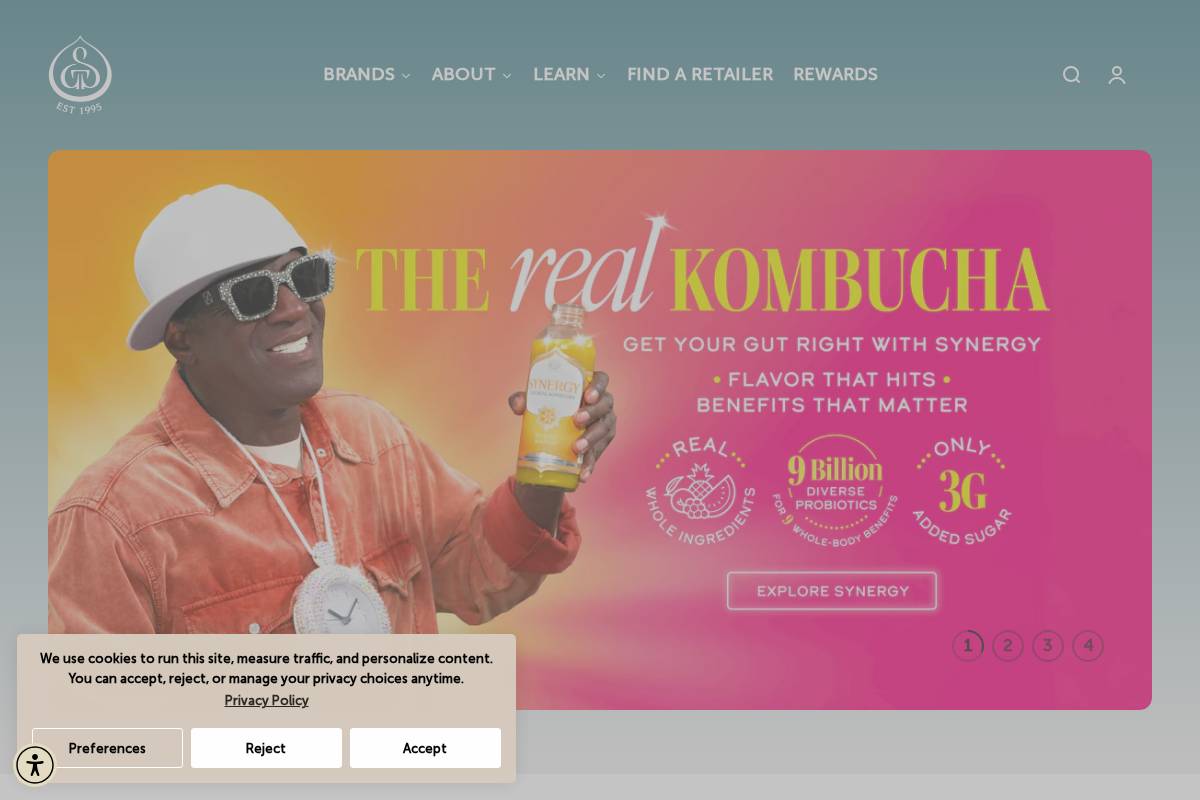Open the Privacy Policy link
The height and width of the screenshot is (800, 1200).
pos(266,700)
